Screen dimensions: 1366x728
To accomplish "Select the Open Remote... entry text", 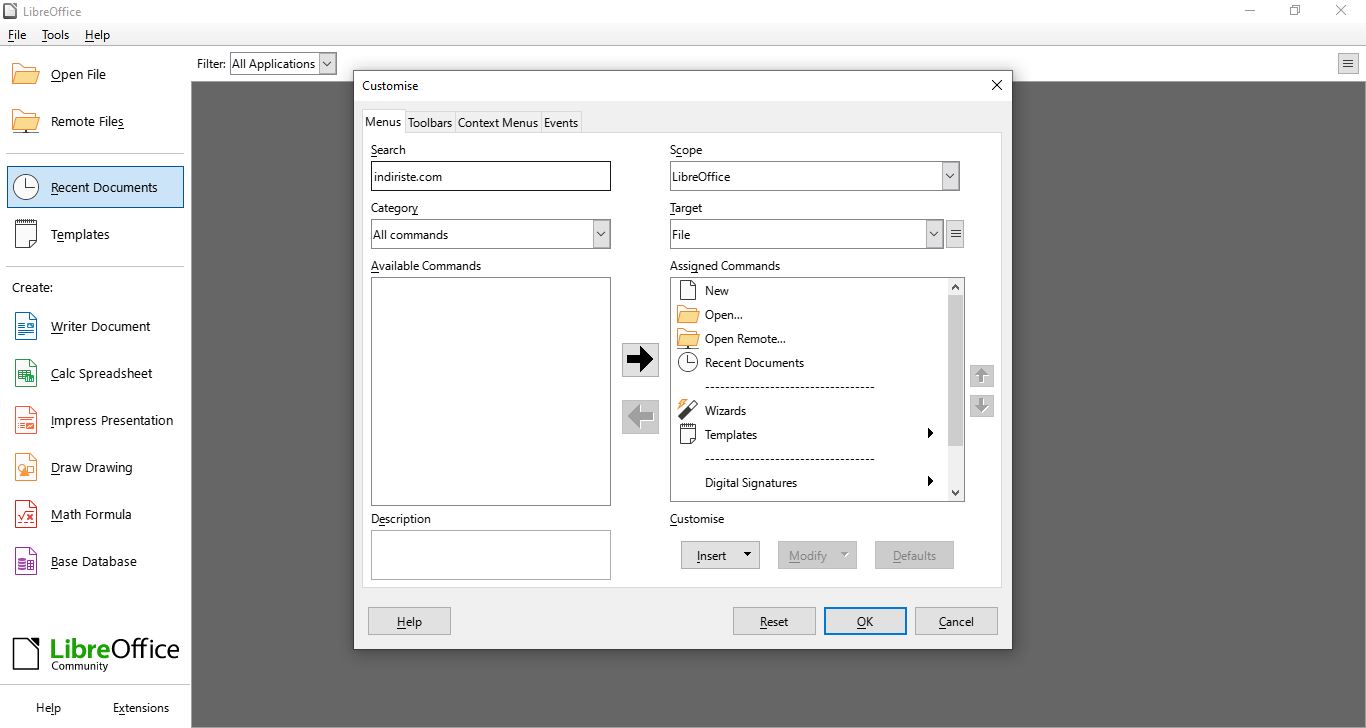I will [745, 339].
